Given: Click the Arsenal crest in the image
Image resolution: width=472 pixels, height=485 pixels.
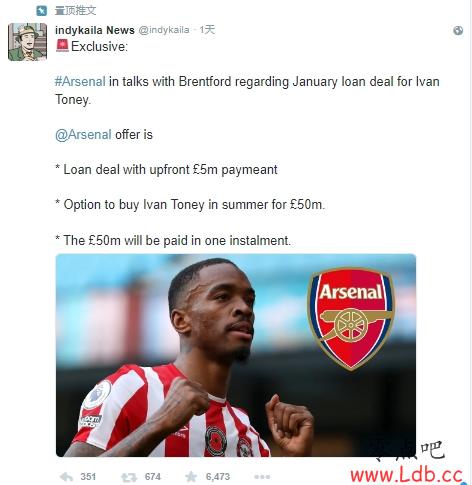Looking at the screenshot, I should (351, 318).
